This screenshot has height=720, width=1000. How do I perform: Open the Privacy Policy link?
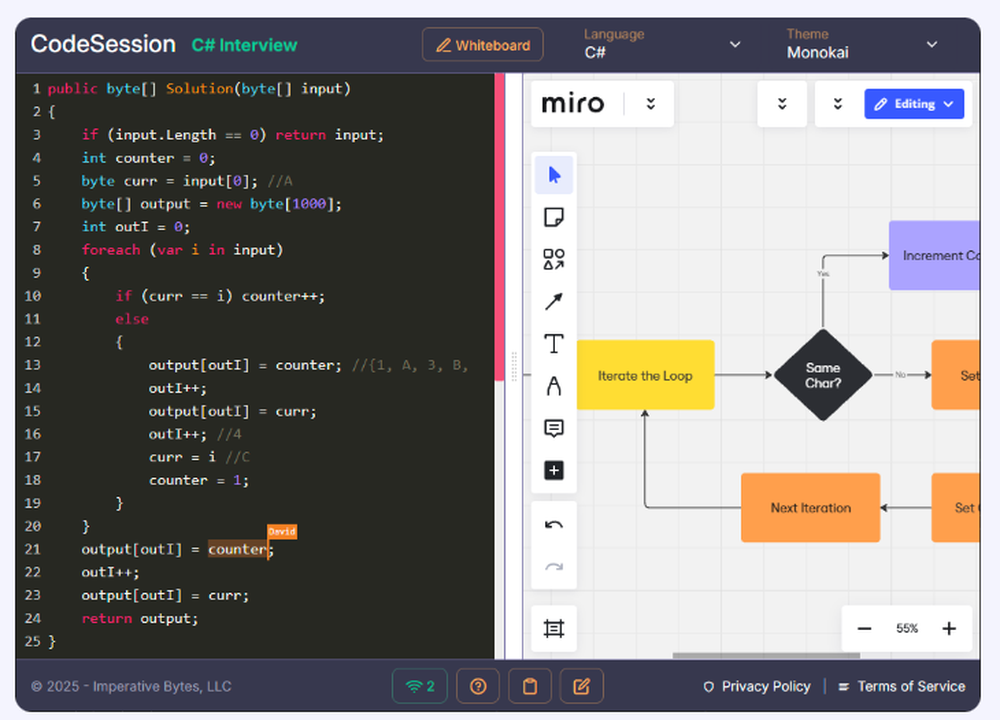tap(757, 686)
